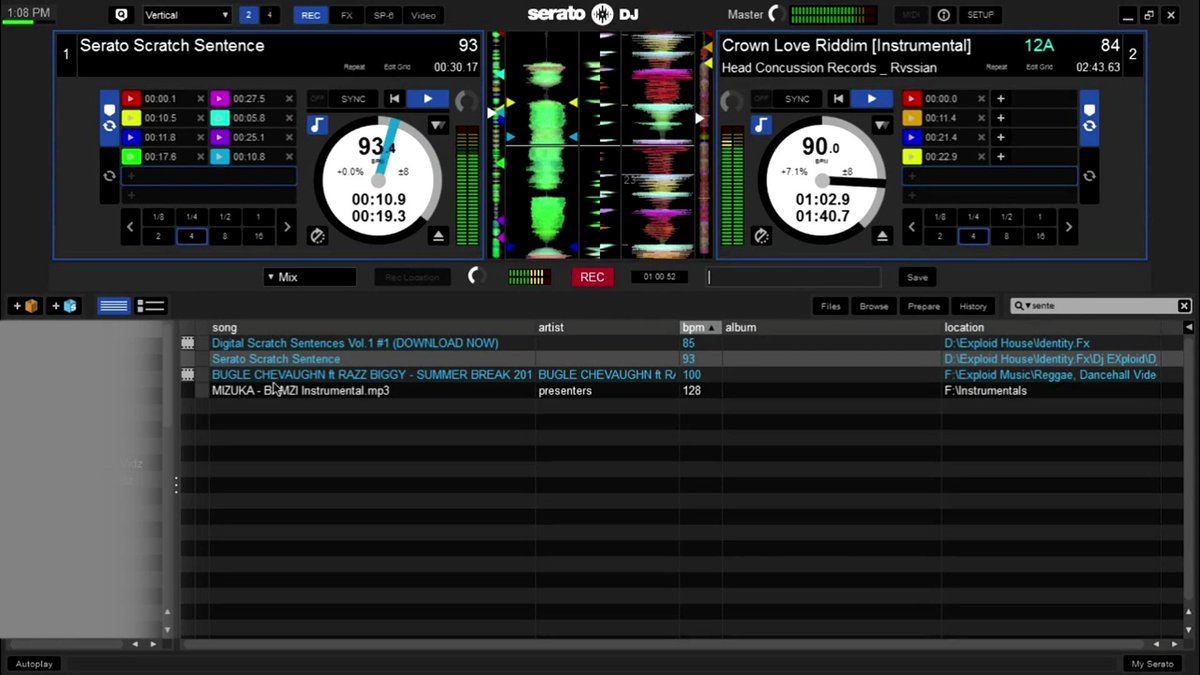Shift loop sizes right on deck 1
Viewport: 1200px width, 675px height.
(x=287, y=227)
